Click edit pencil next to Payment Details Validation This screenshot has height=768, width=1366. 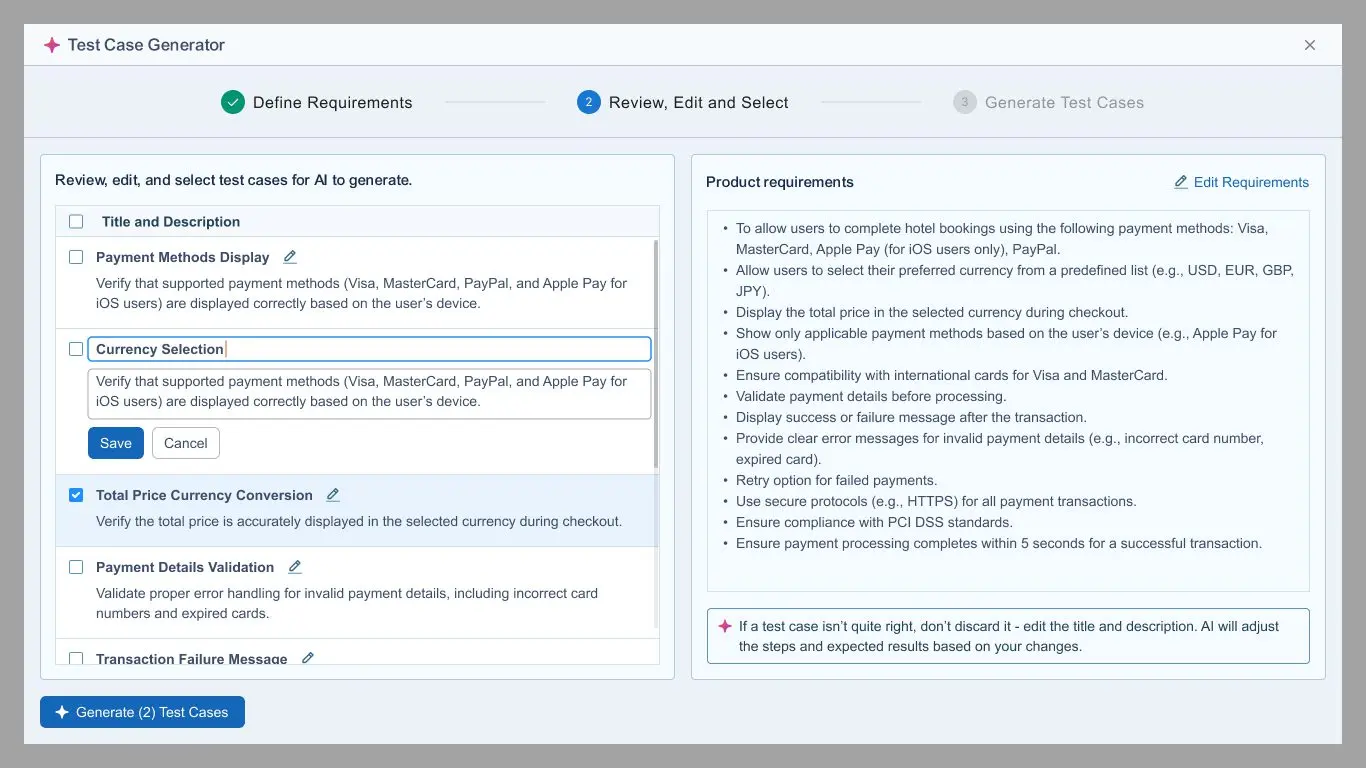point(295,567)
